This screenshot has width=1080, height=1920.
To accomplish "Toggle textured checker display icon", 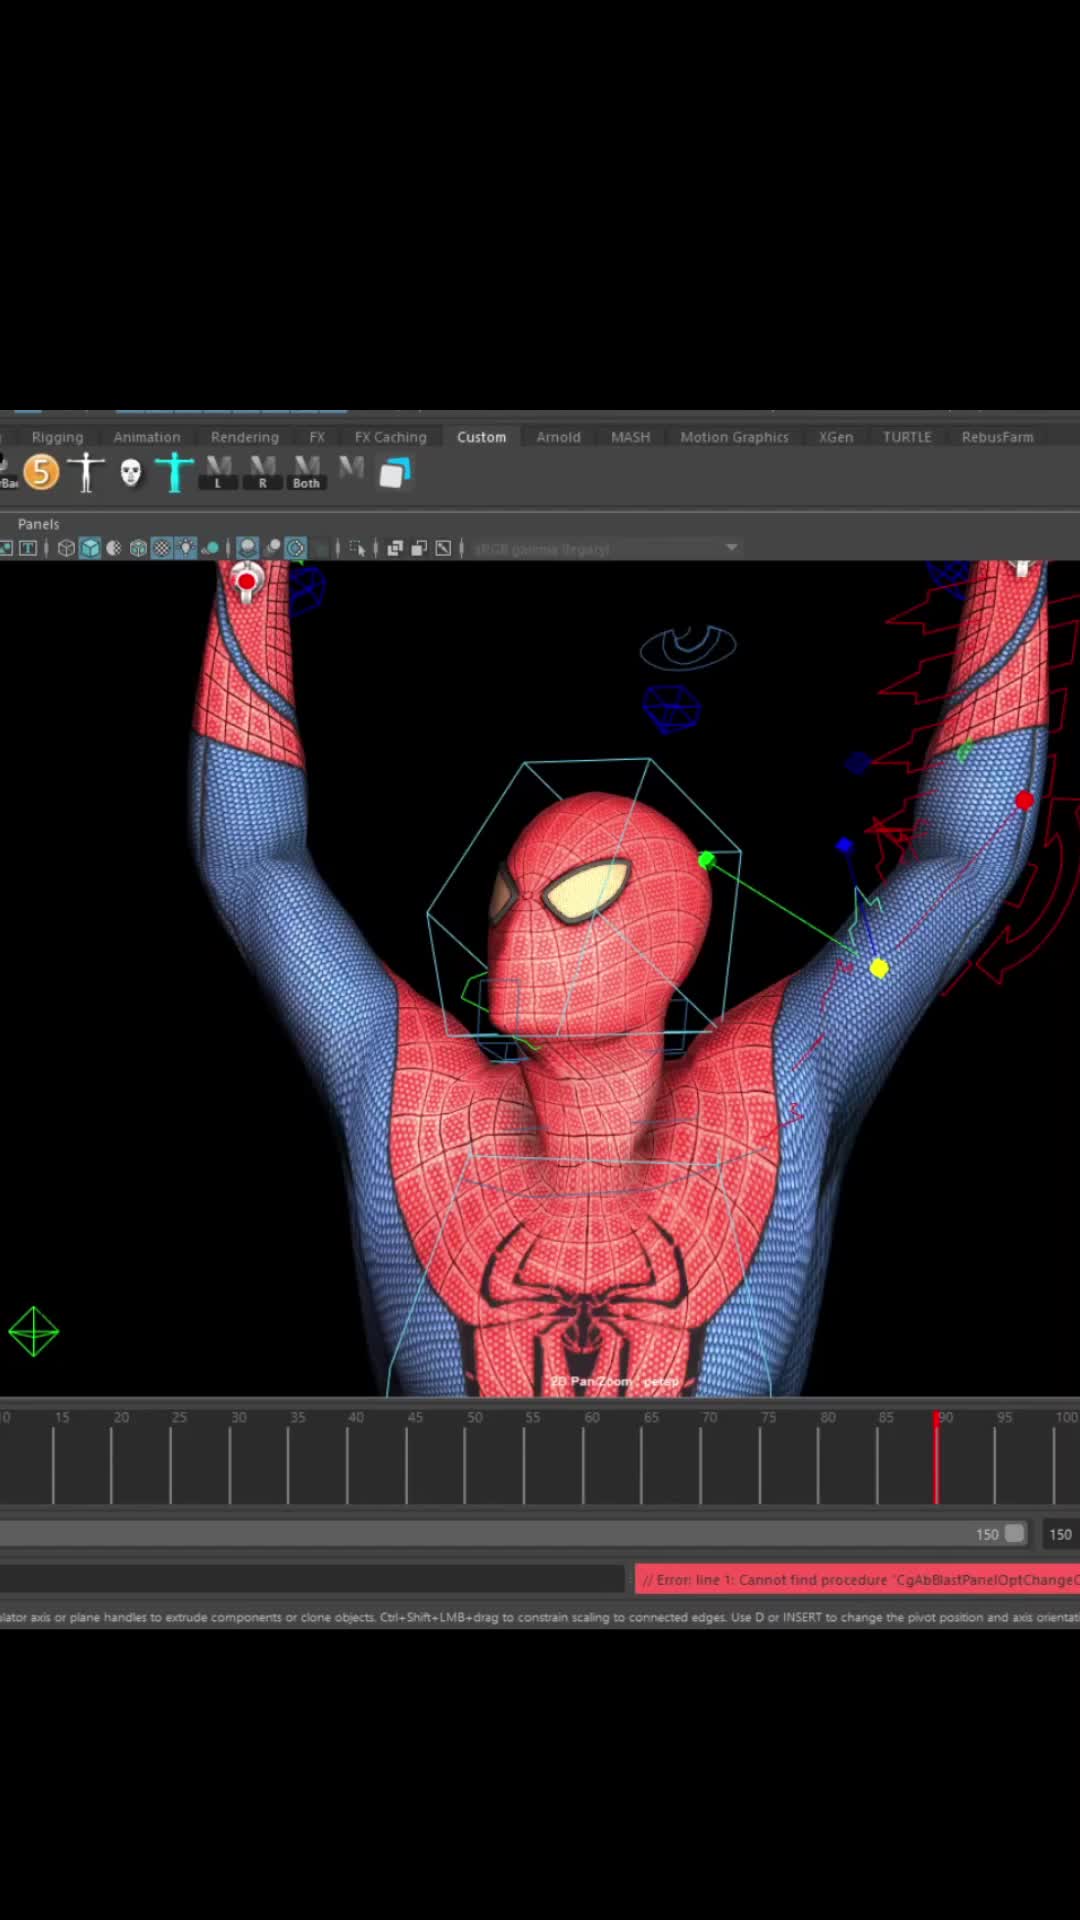I will 161,548.
